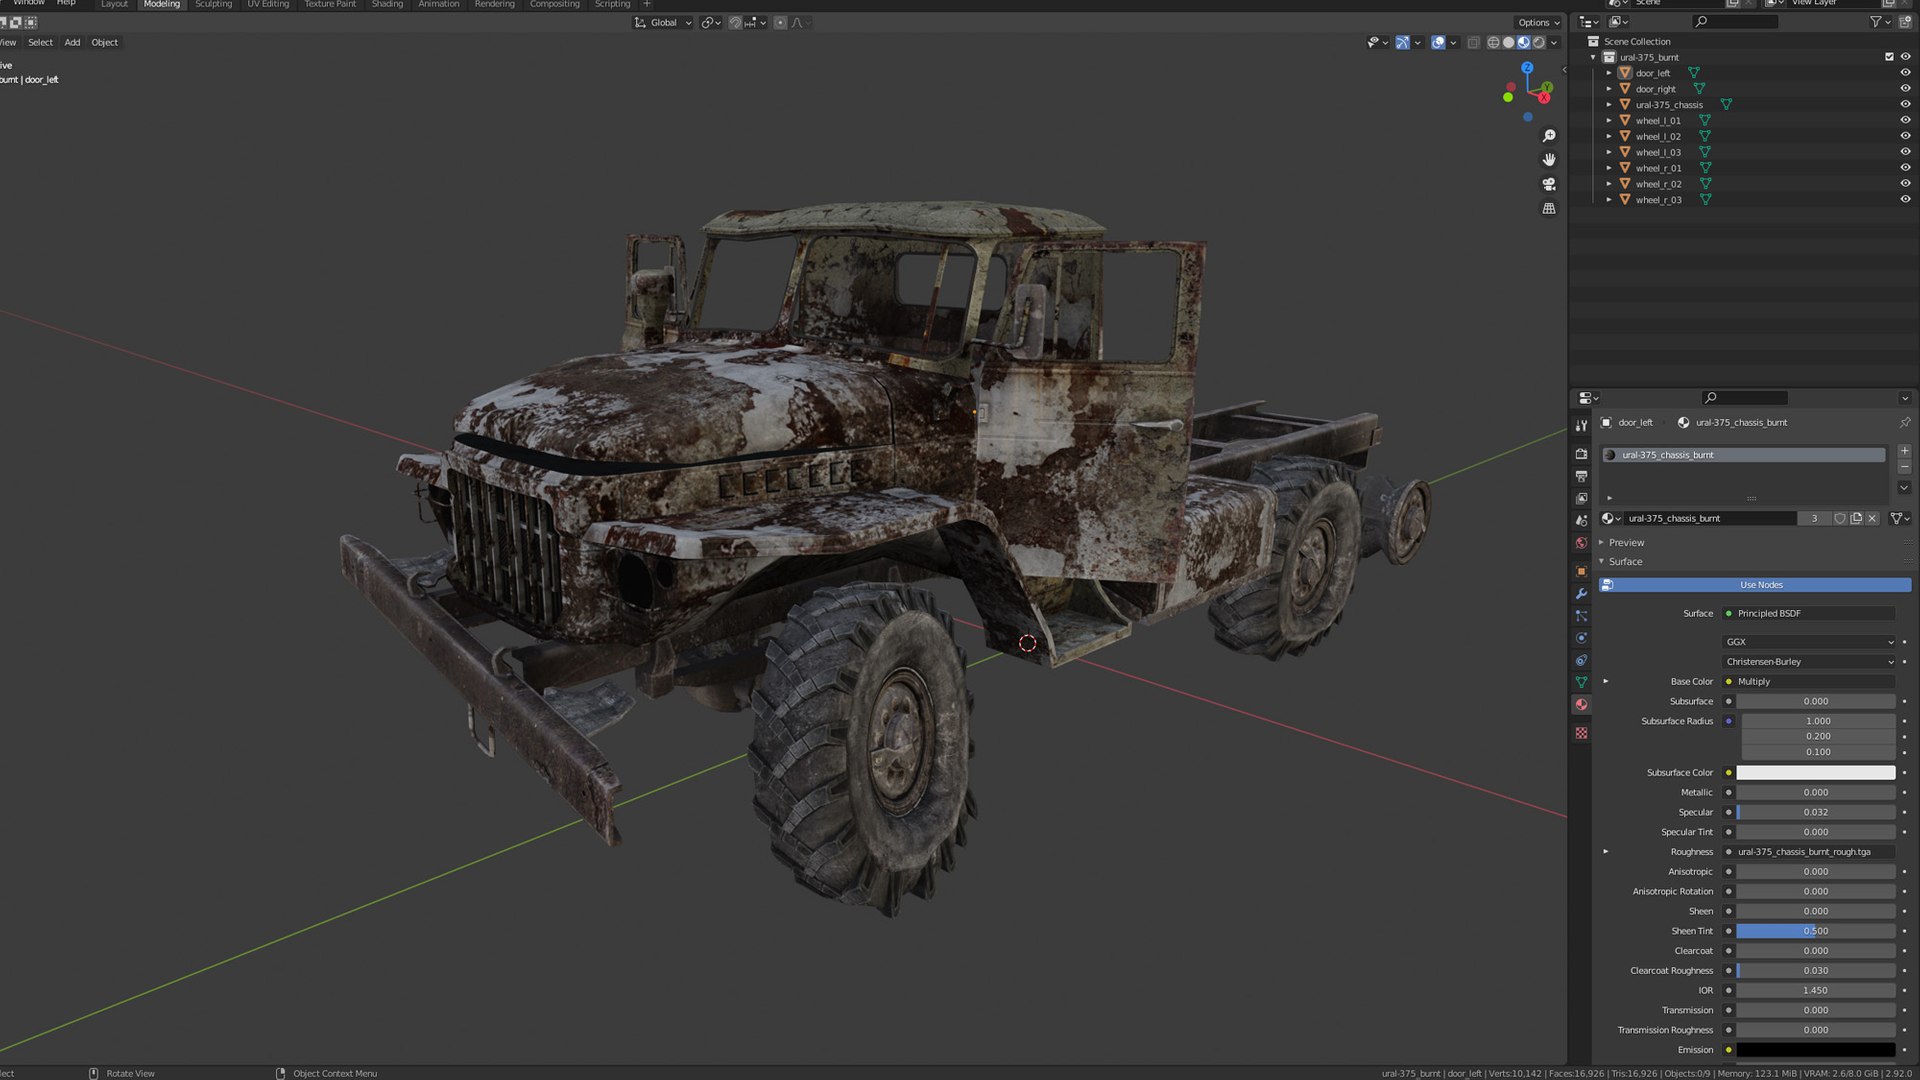Open the Render properties tab
The image size is (1920, 1080).
[1581, 454]
